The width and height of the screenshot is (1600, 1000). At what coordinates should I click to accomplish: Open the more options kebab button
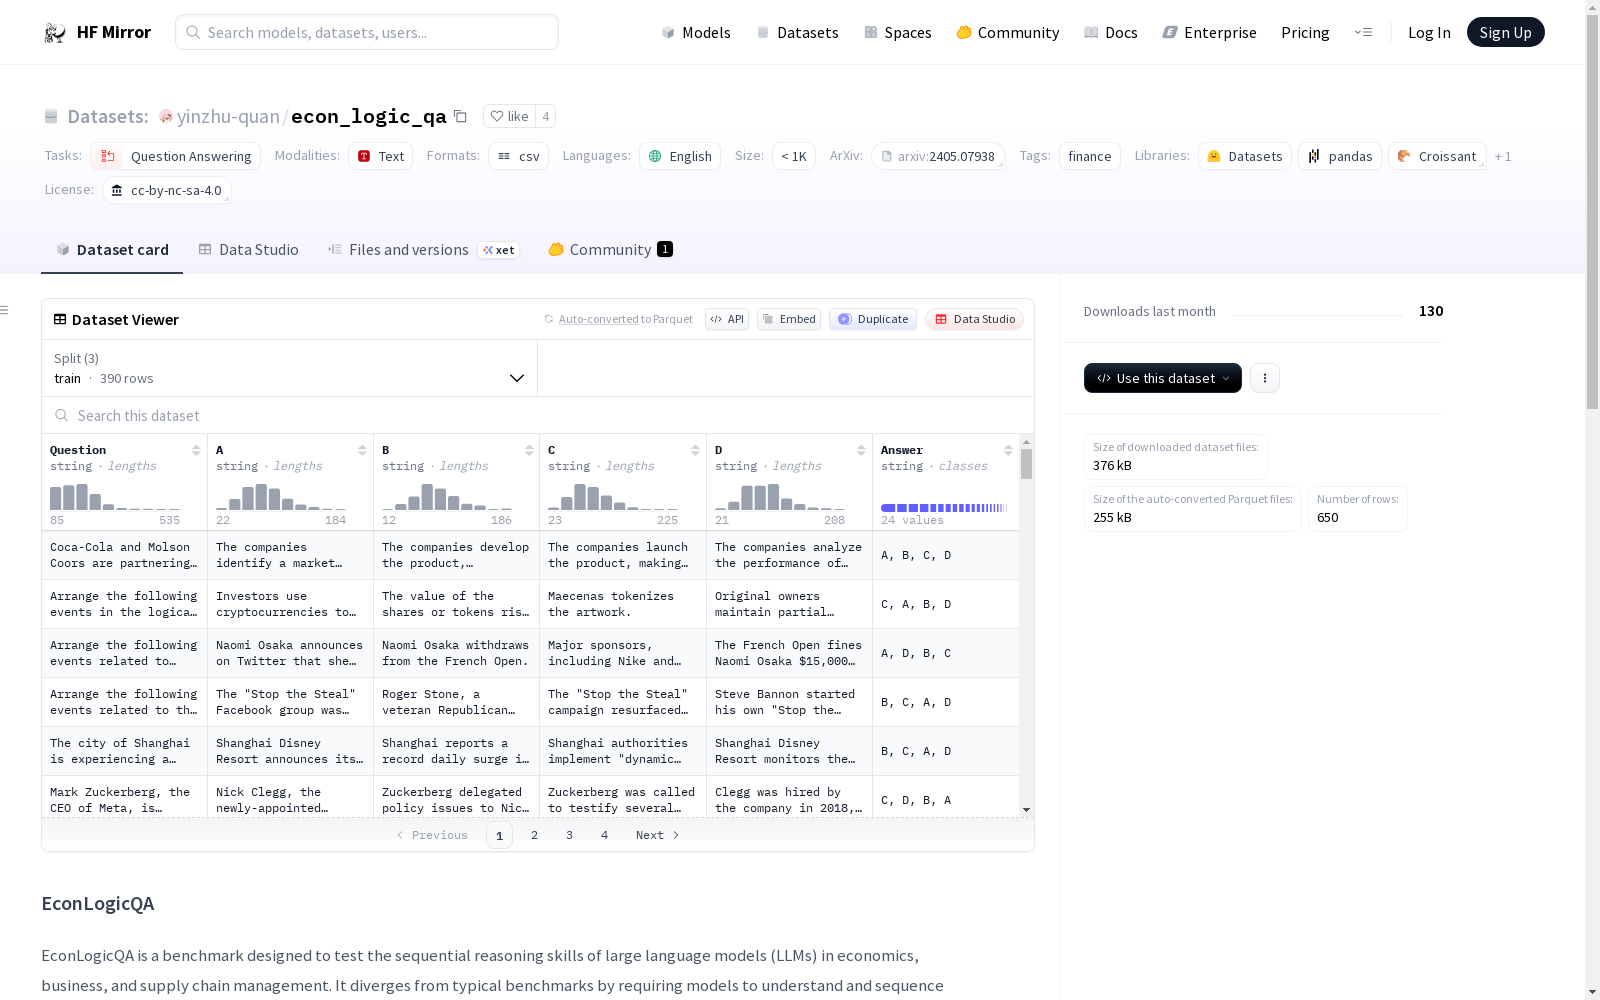(1265, 378)
